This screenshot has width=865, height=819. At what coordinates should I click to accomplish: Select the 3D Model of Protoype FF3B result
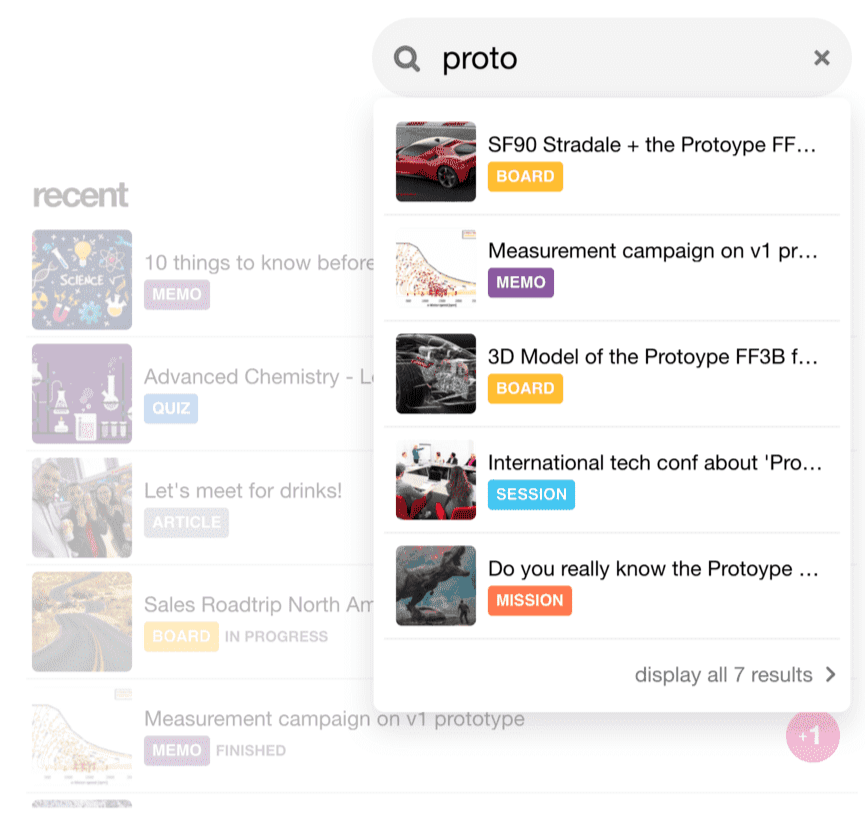point(652,357)
